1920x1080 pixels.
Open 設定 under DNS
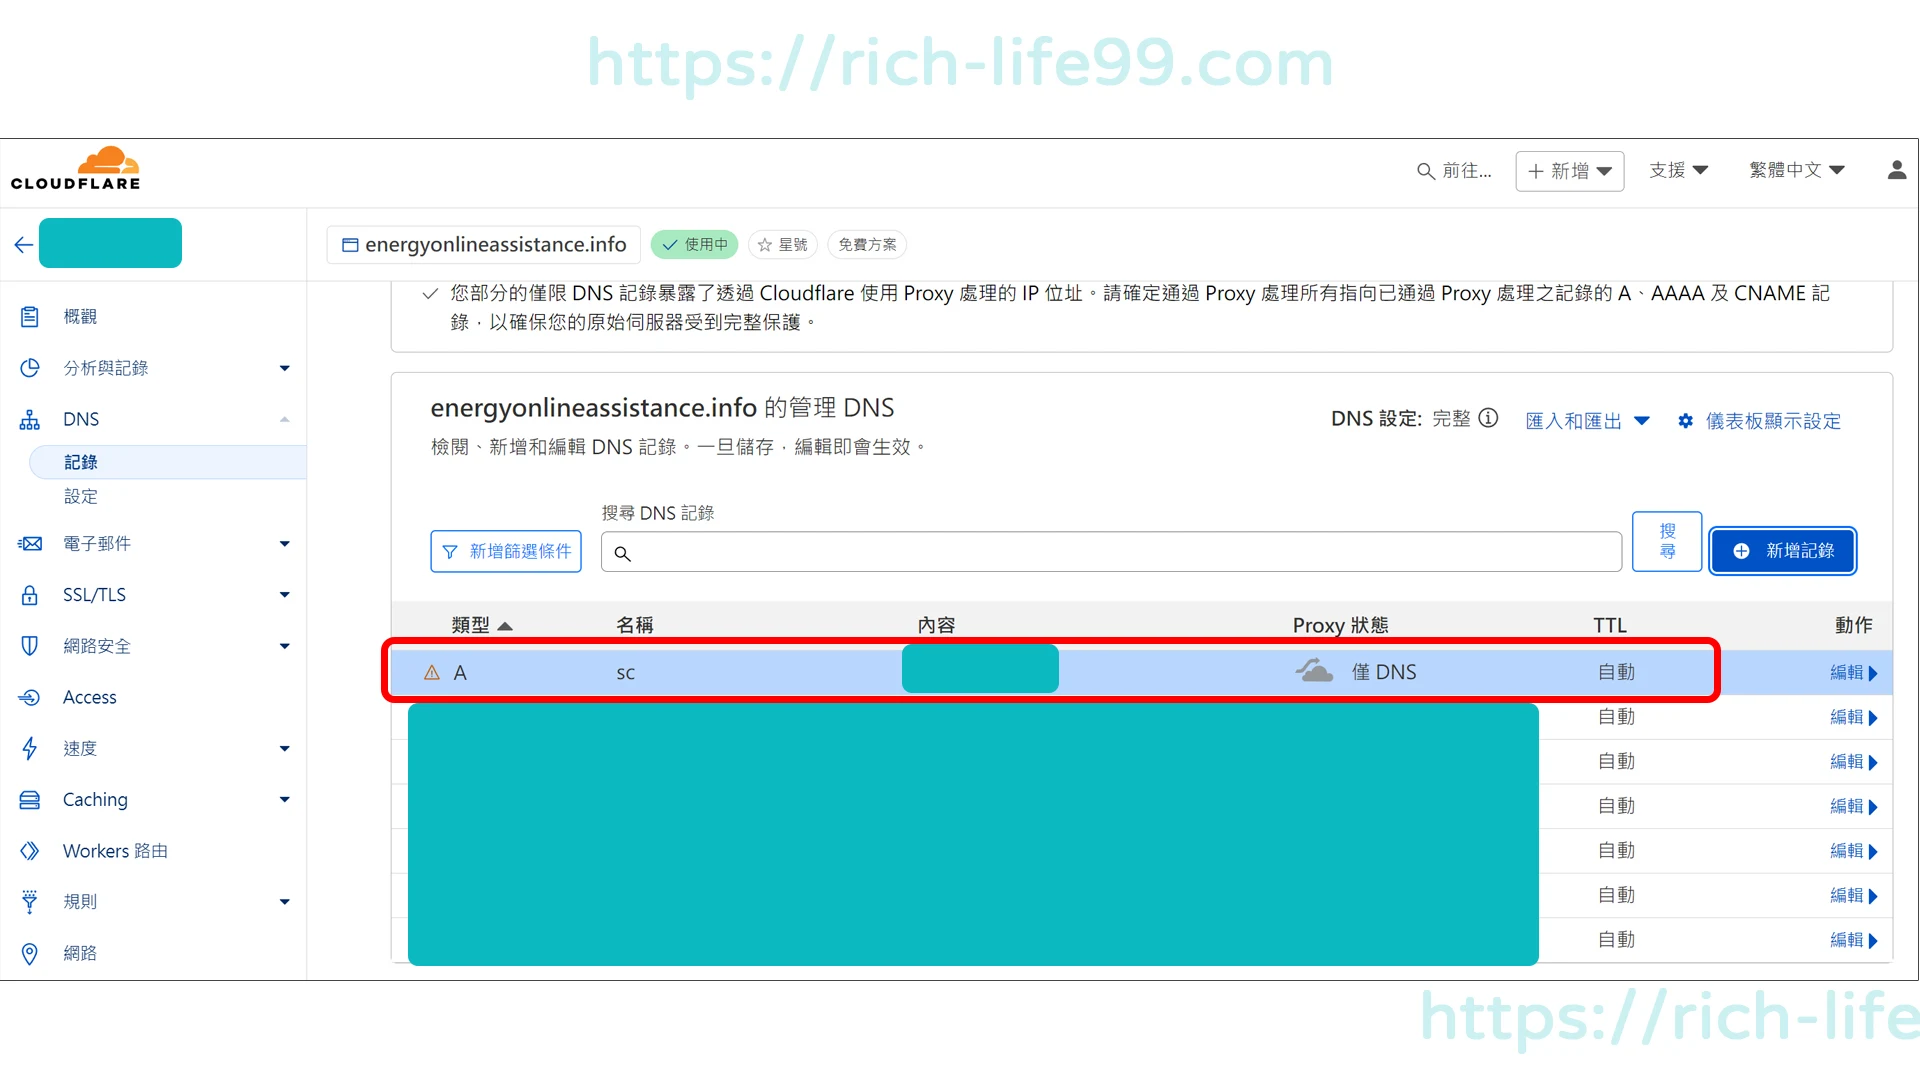[81, 496]
